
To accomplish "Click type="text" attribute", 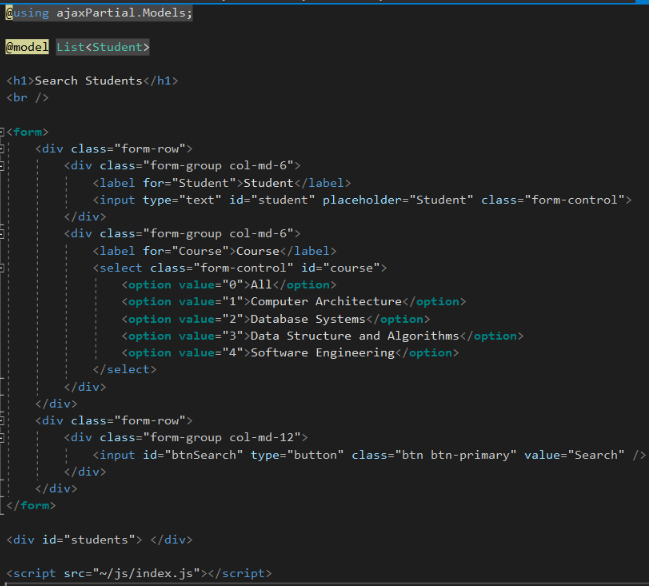I will click(182, 200).
